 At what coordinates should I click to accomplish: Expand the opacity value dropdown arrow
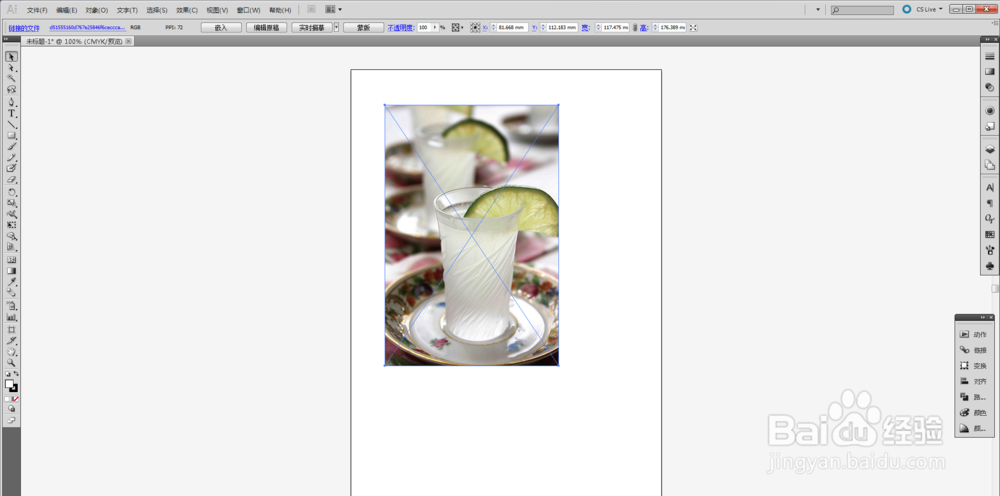tap(435, 27)
